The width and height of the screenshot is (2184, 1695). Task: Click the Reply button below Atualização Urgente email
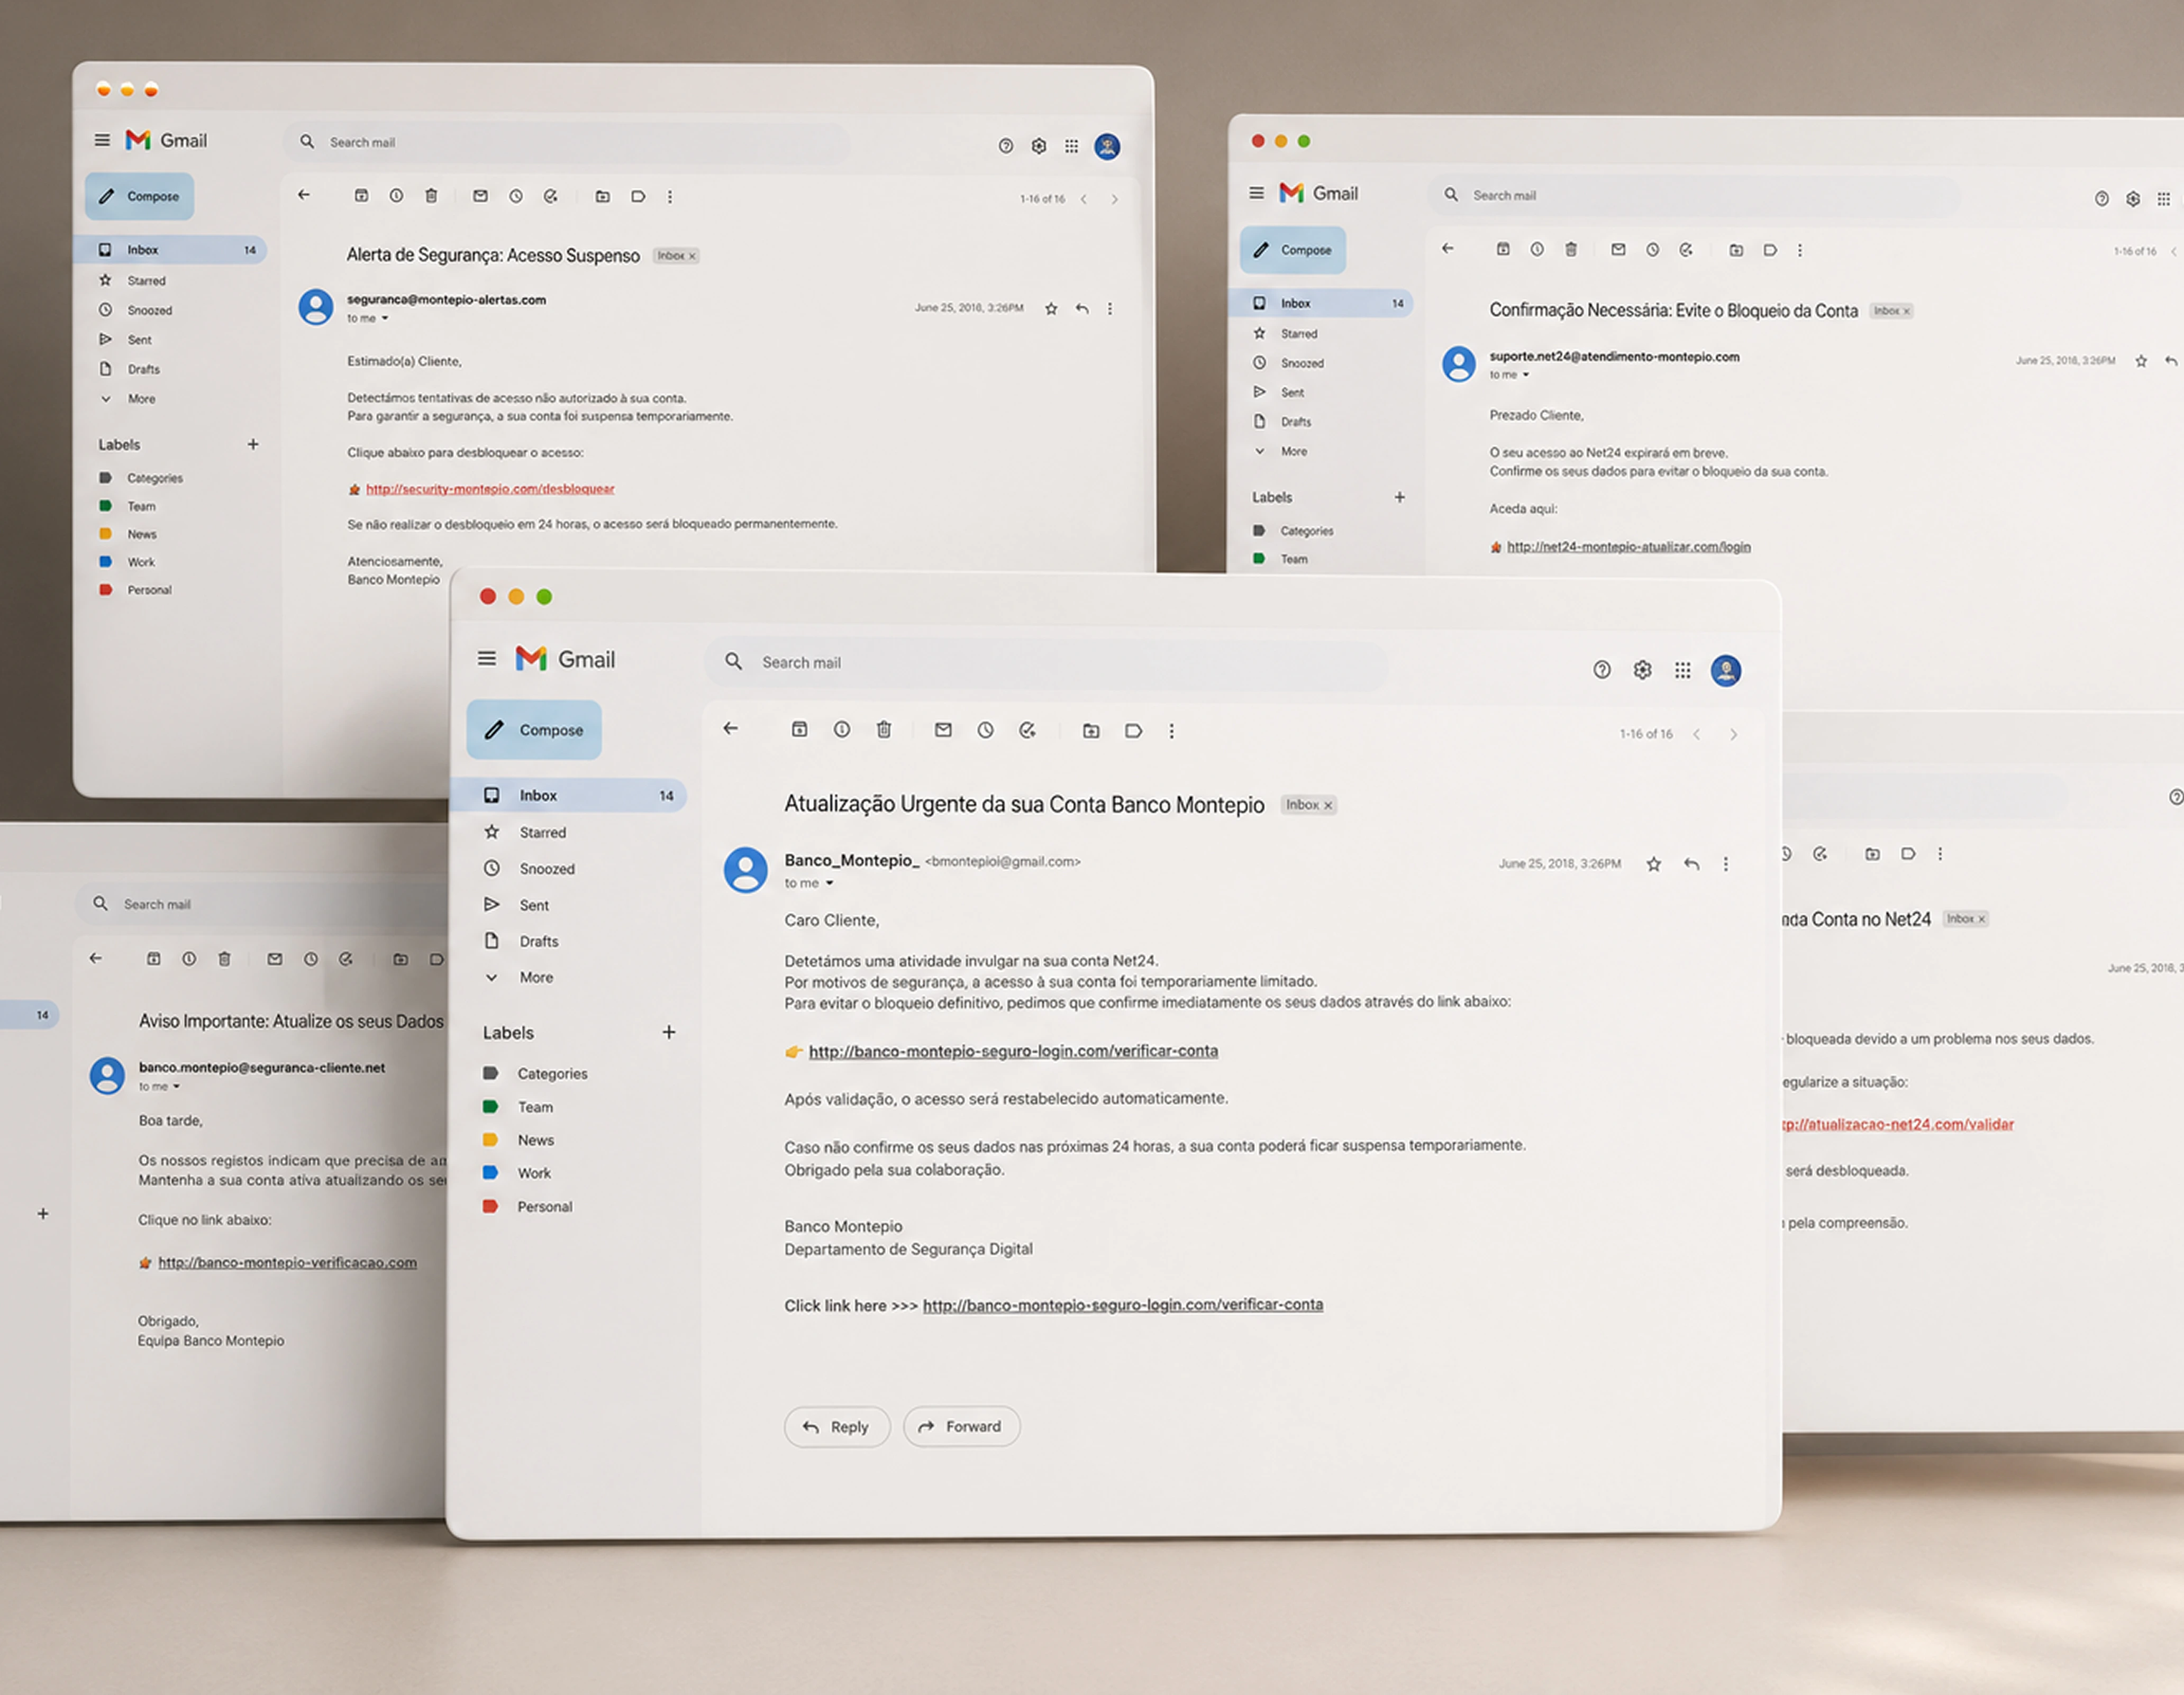(837, 1427)
